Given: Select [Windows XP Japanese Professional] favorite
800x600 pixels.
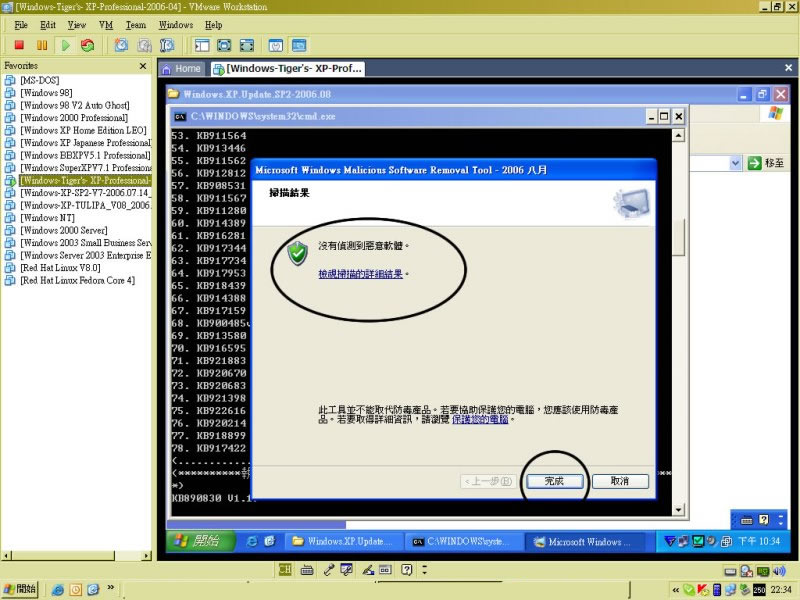Looking at the screenshot, I should coord(85,143).
